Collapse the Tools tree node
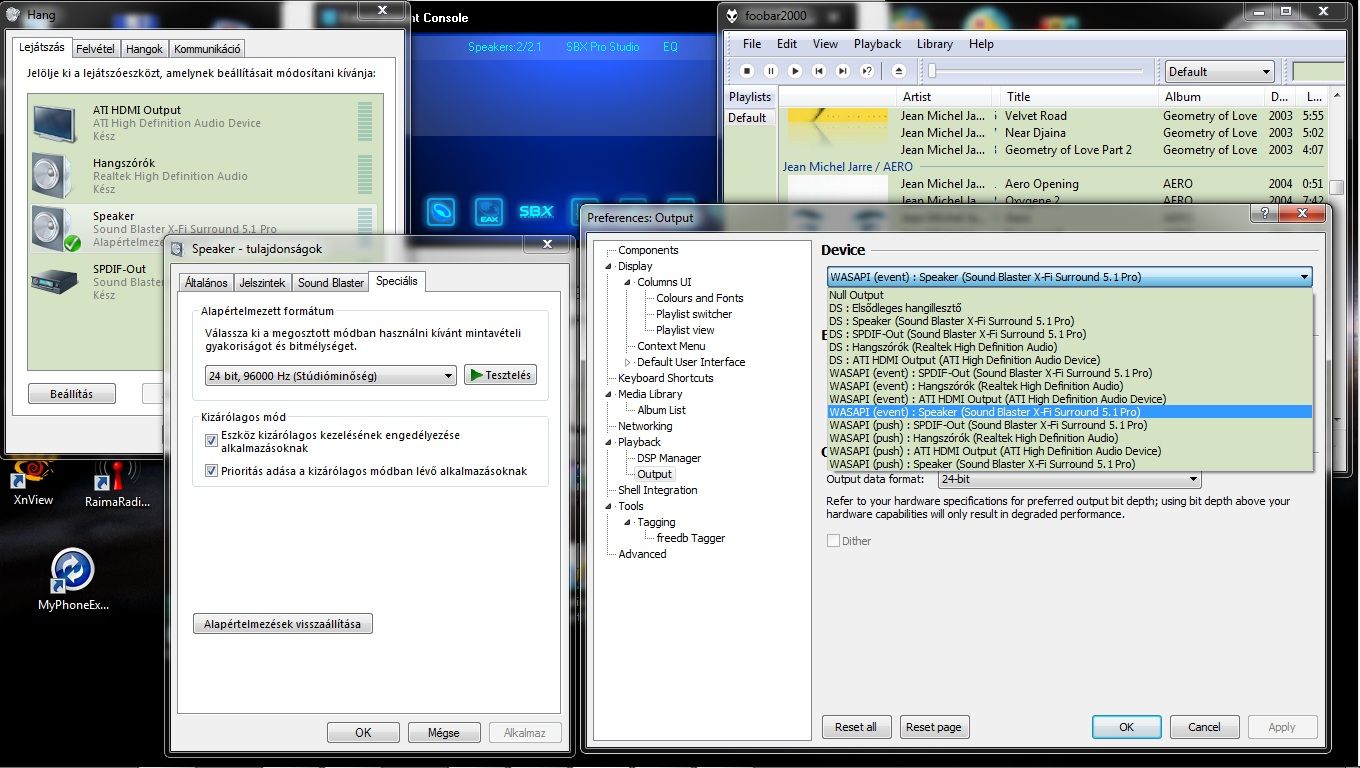This screenshot has width=1360, height=768. pyautogui.click(x=609, y=506)
